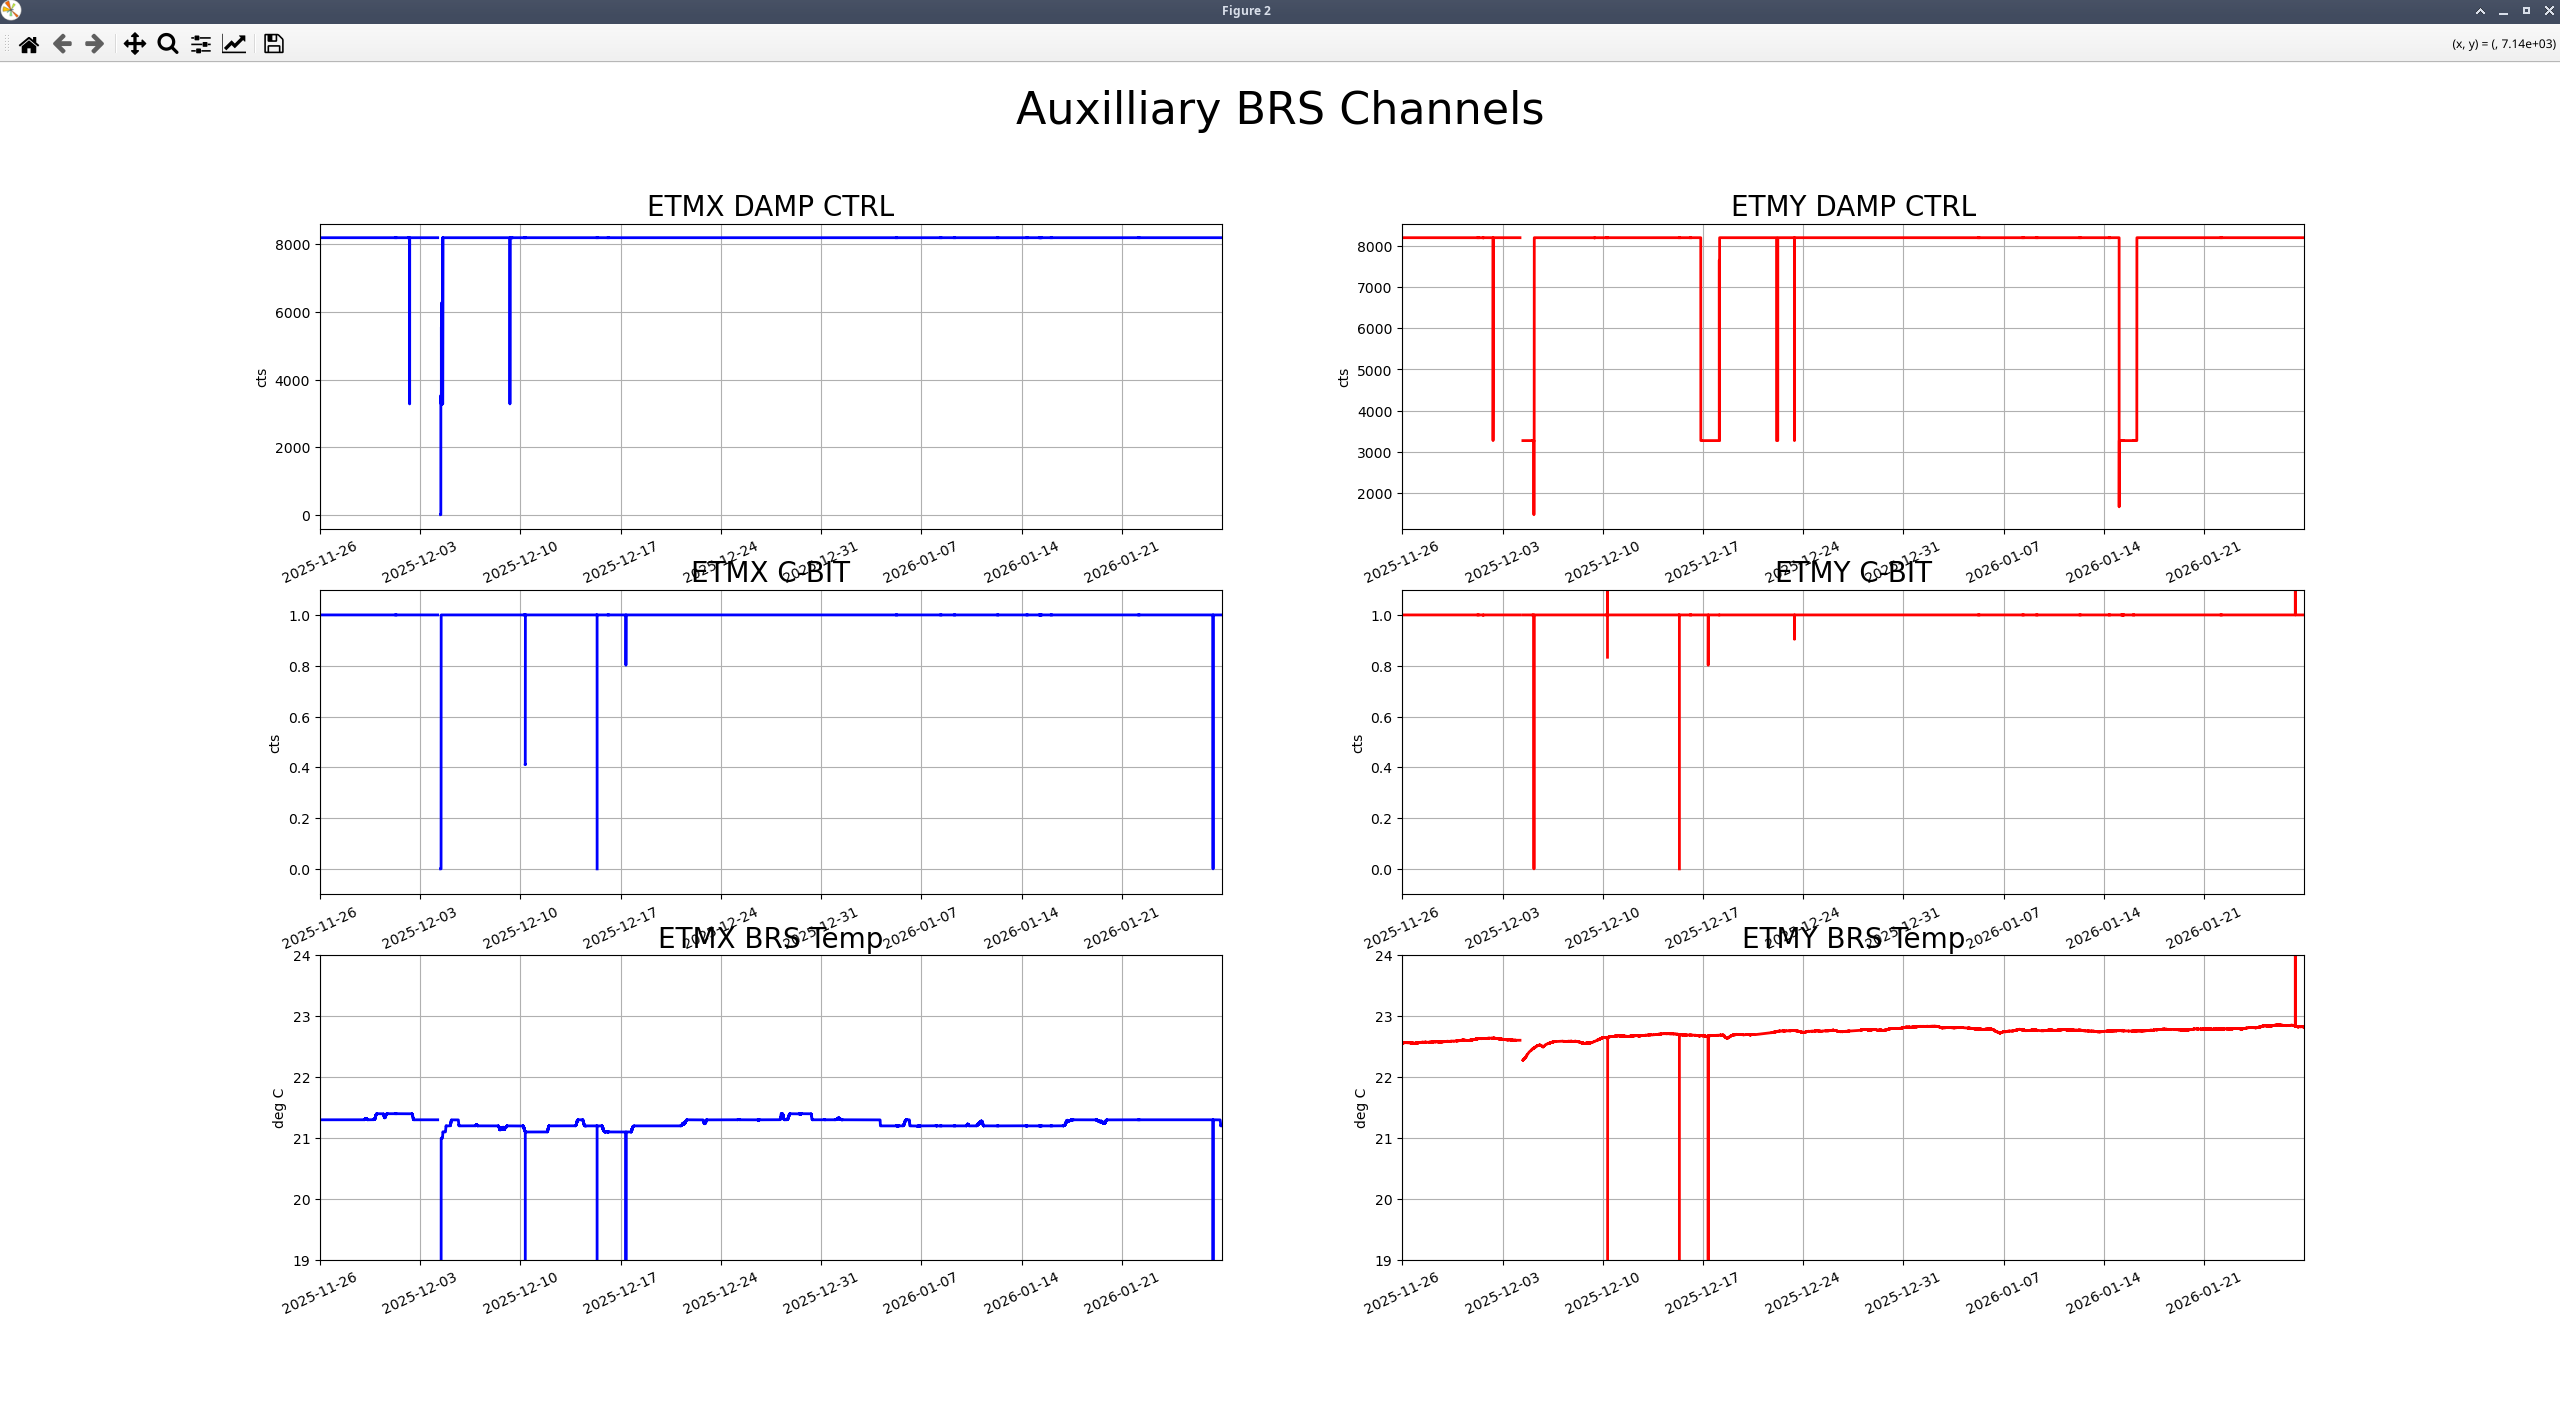2560x1409 pixels.
Task: Click the Save figure floppy icon
Action: [x=273, y=44]
